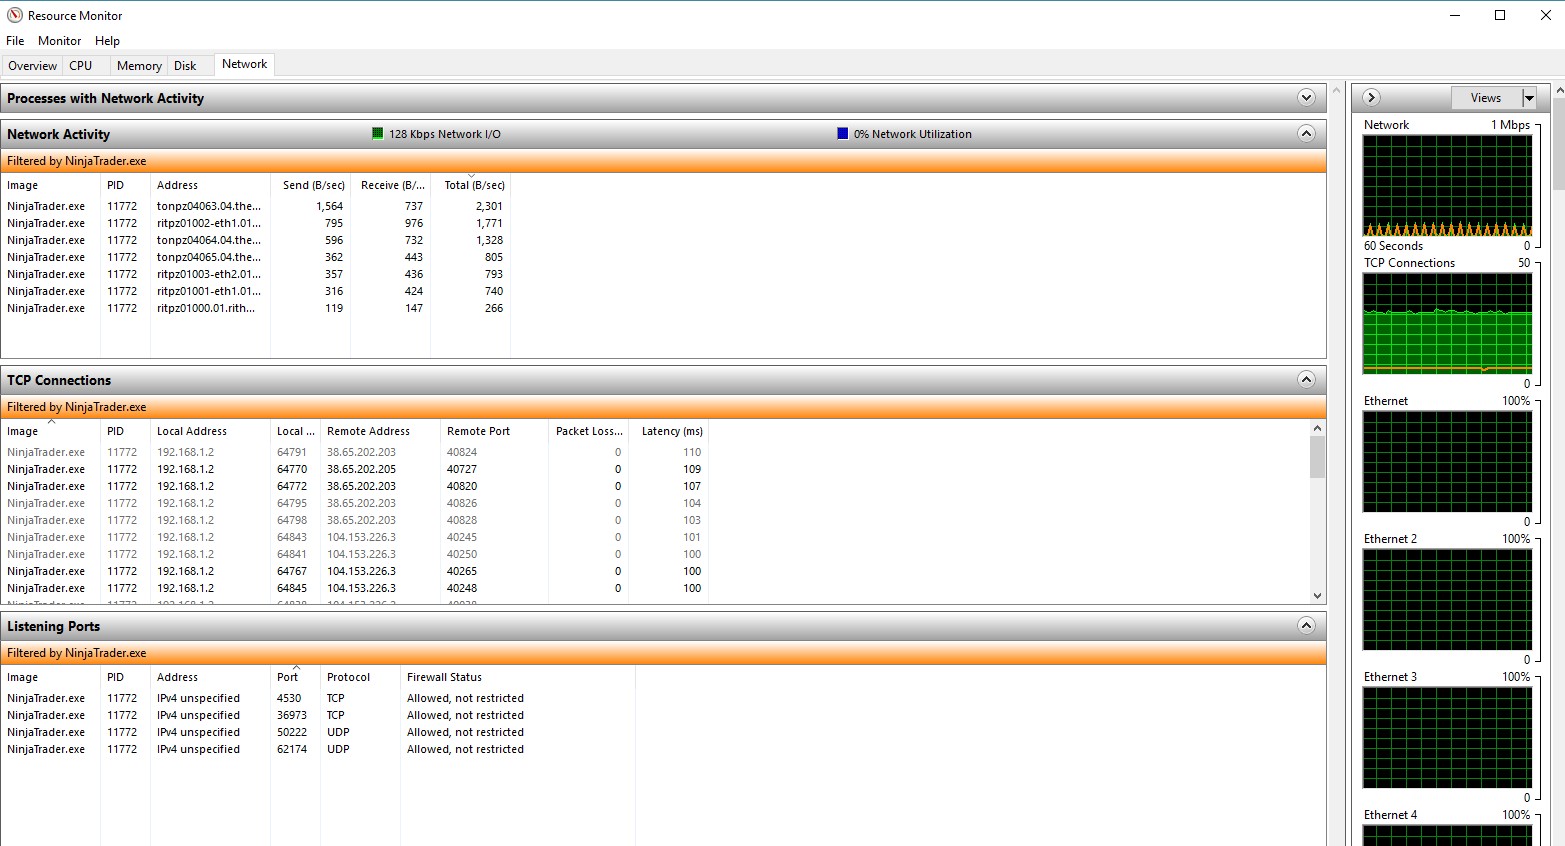Select listening port 50222 UDP row
Viewport: 1565px width, 846px height.
318,732
